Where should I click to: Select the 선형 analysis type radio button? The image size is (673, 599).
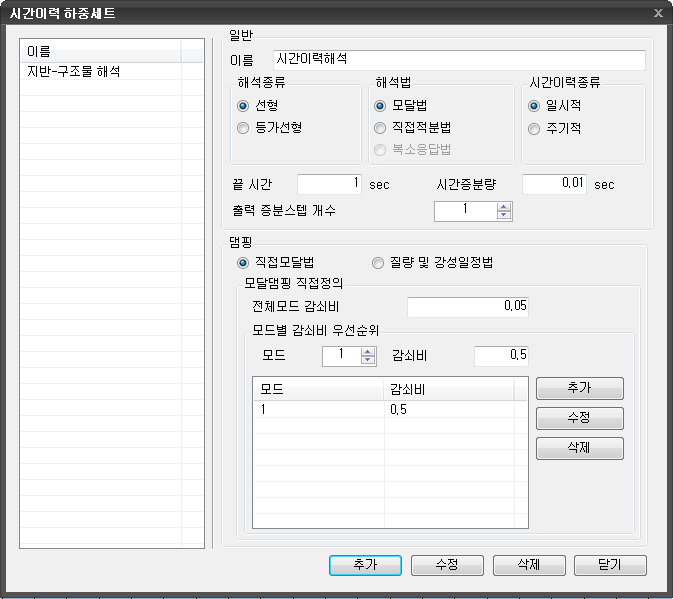(x=243, y=106)
